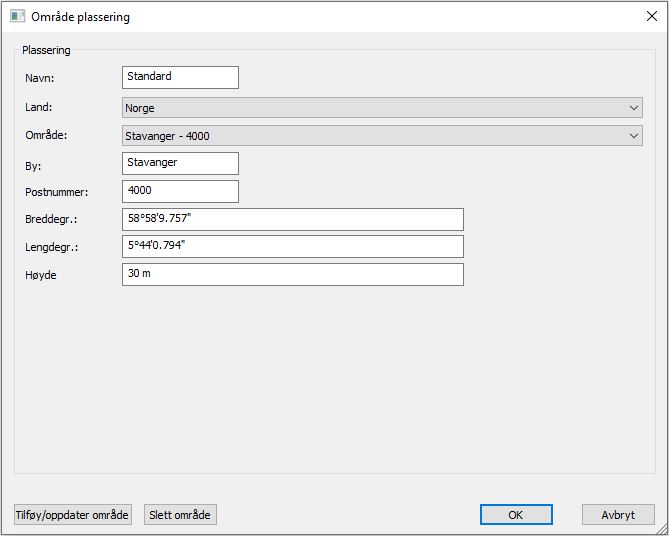Click the Land: label text
The width and height of the screenshot is (669, 536).
tap(38, 108)
